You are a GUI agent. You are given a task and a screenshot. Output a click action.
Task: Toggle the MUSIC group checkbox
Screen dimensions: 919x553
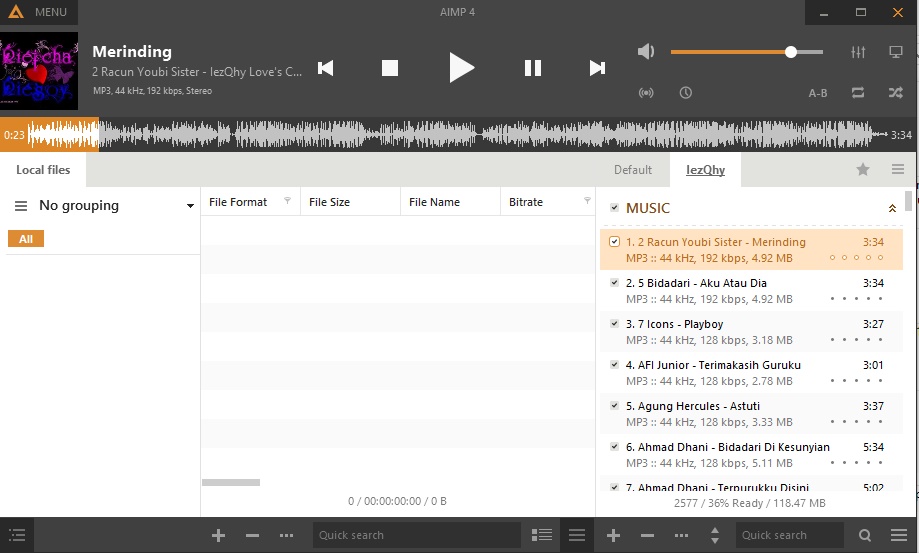[614, 207]
